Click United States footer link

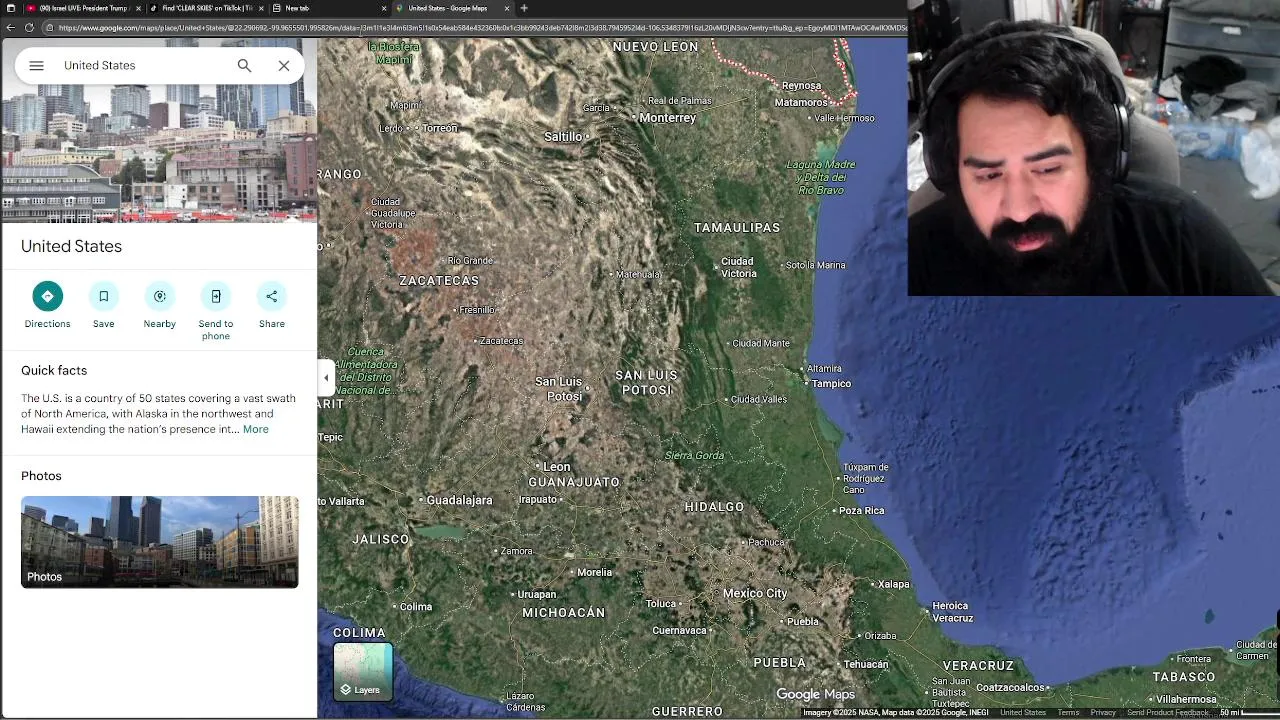point(1023,712)
